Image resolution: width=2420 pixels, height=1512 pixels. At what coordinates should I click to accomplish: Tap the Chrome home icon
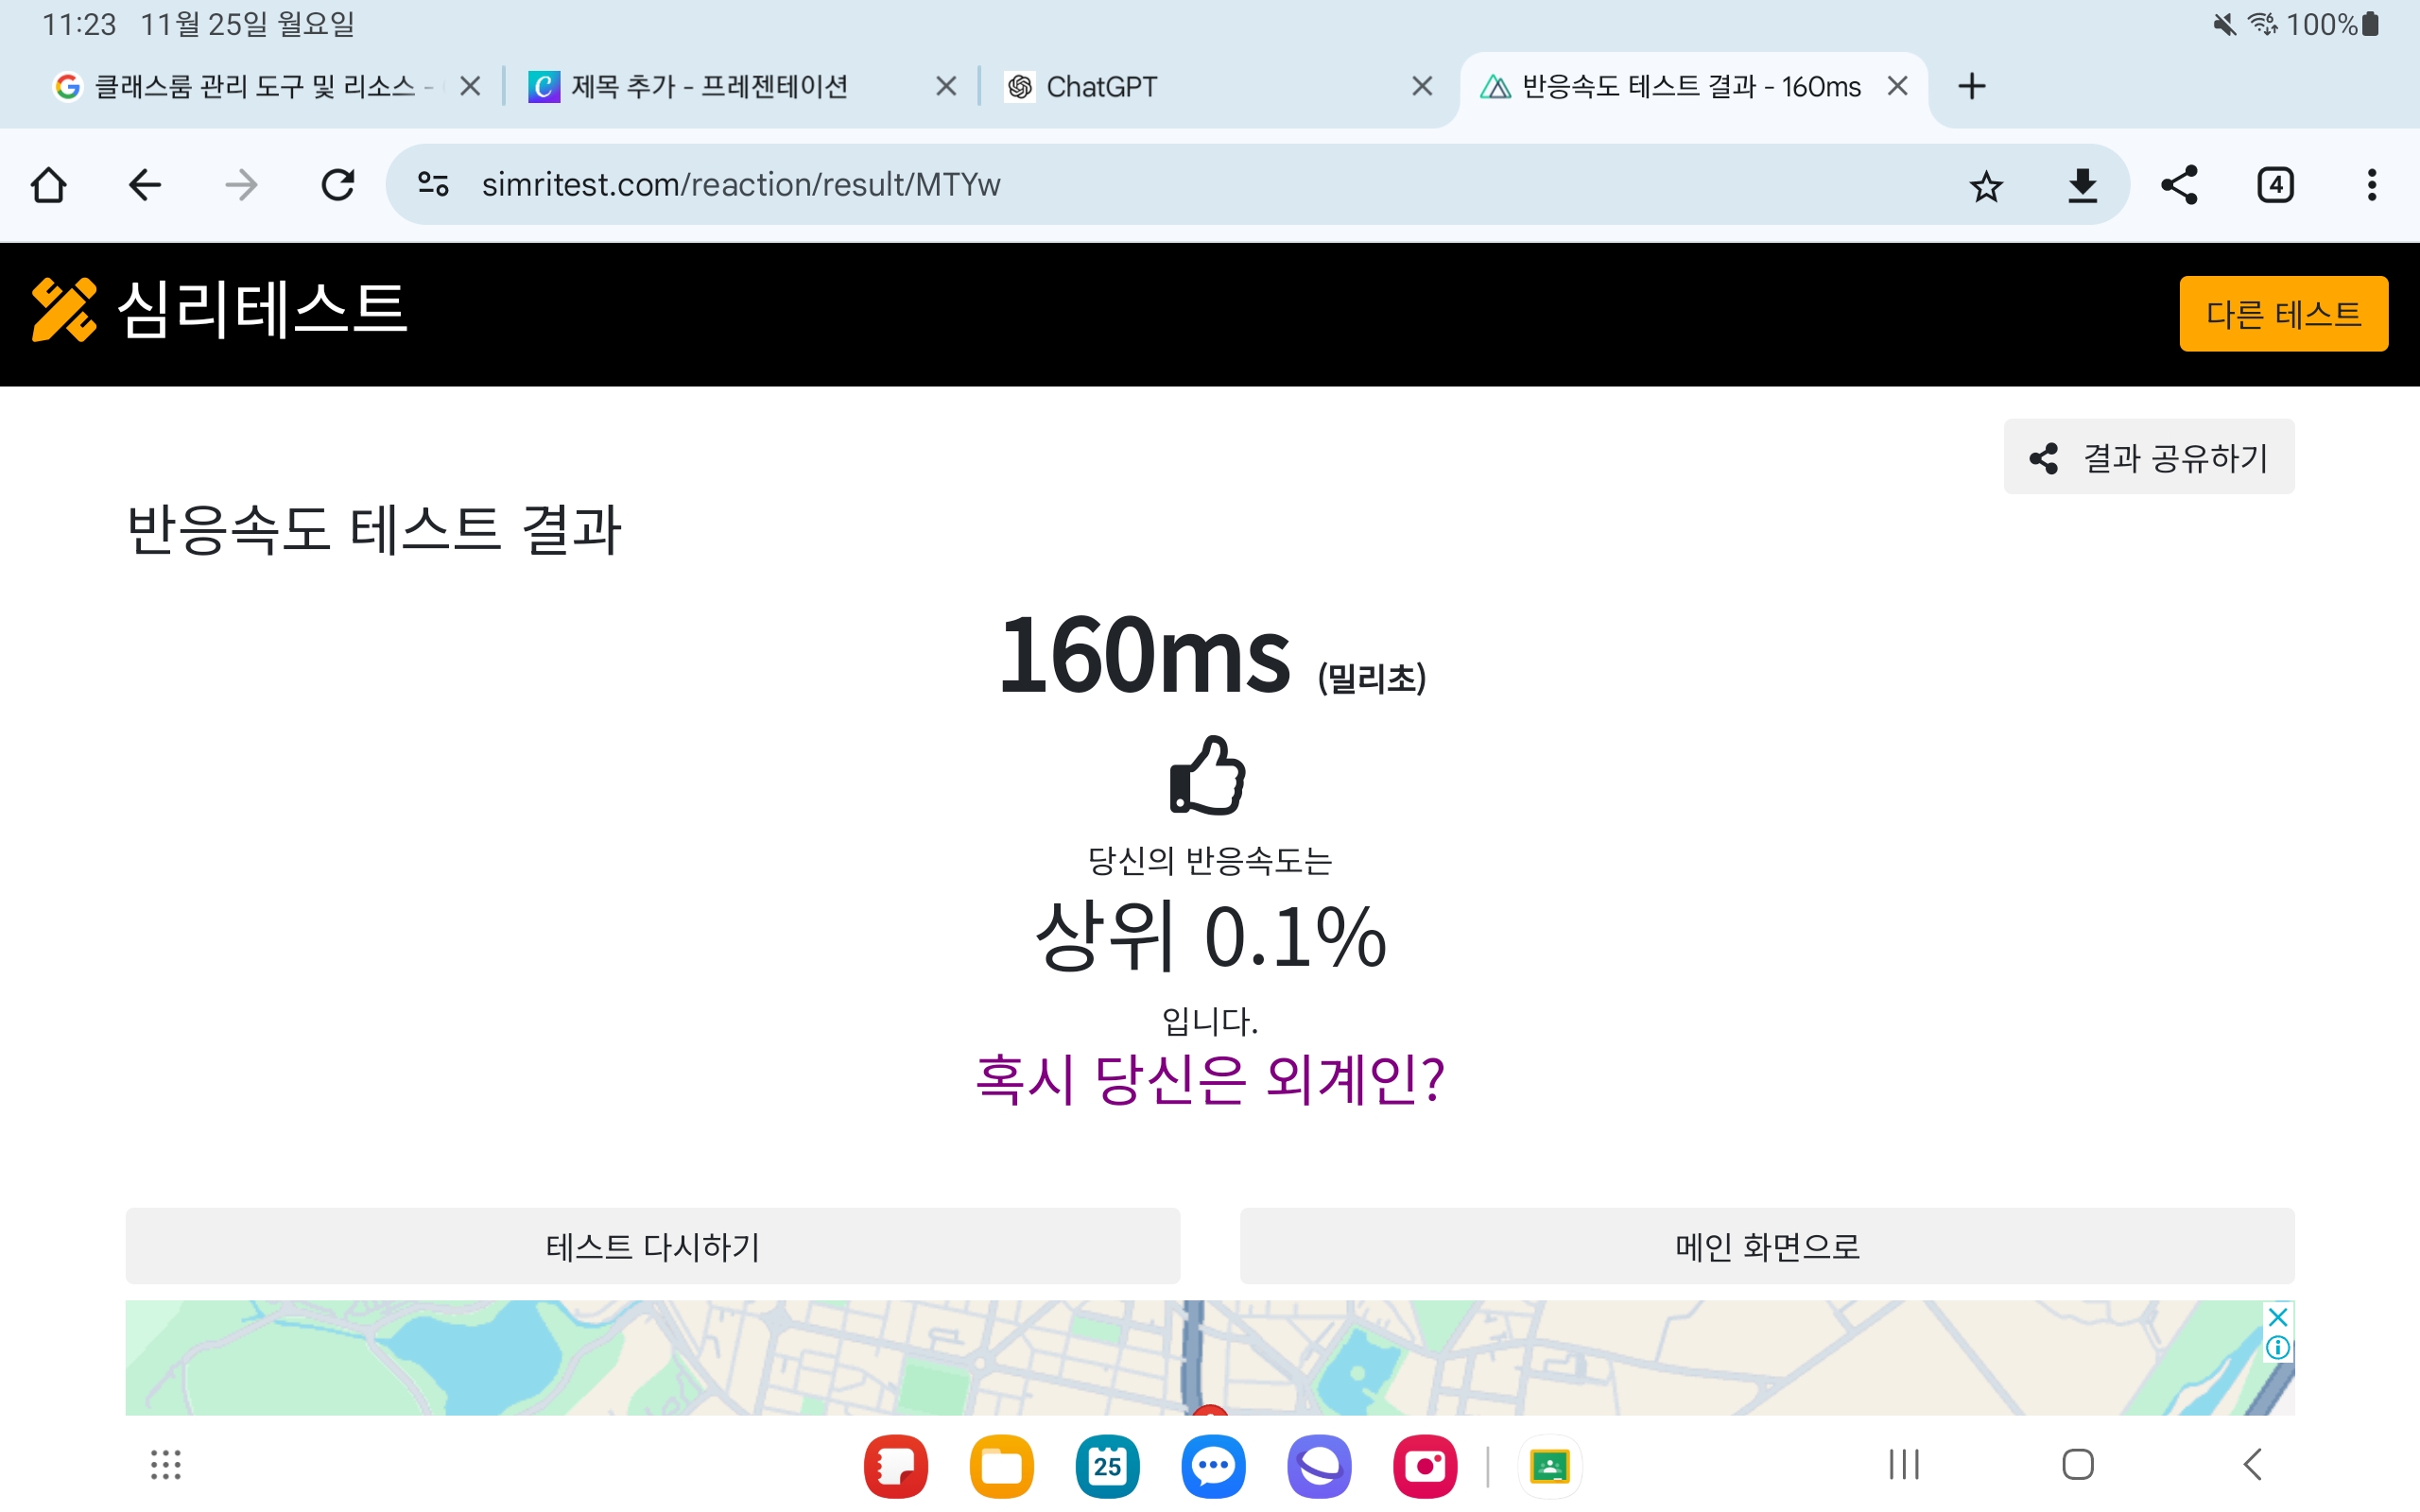(48, 185)
